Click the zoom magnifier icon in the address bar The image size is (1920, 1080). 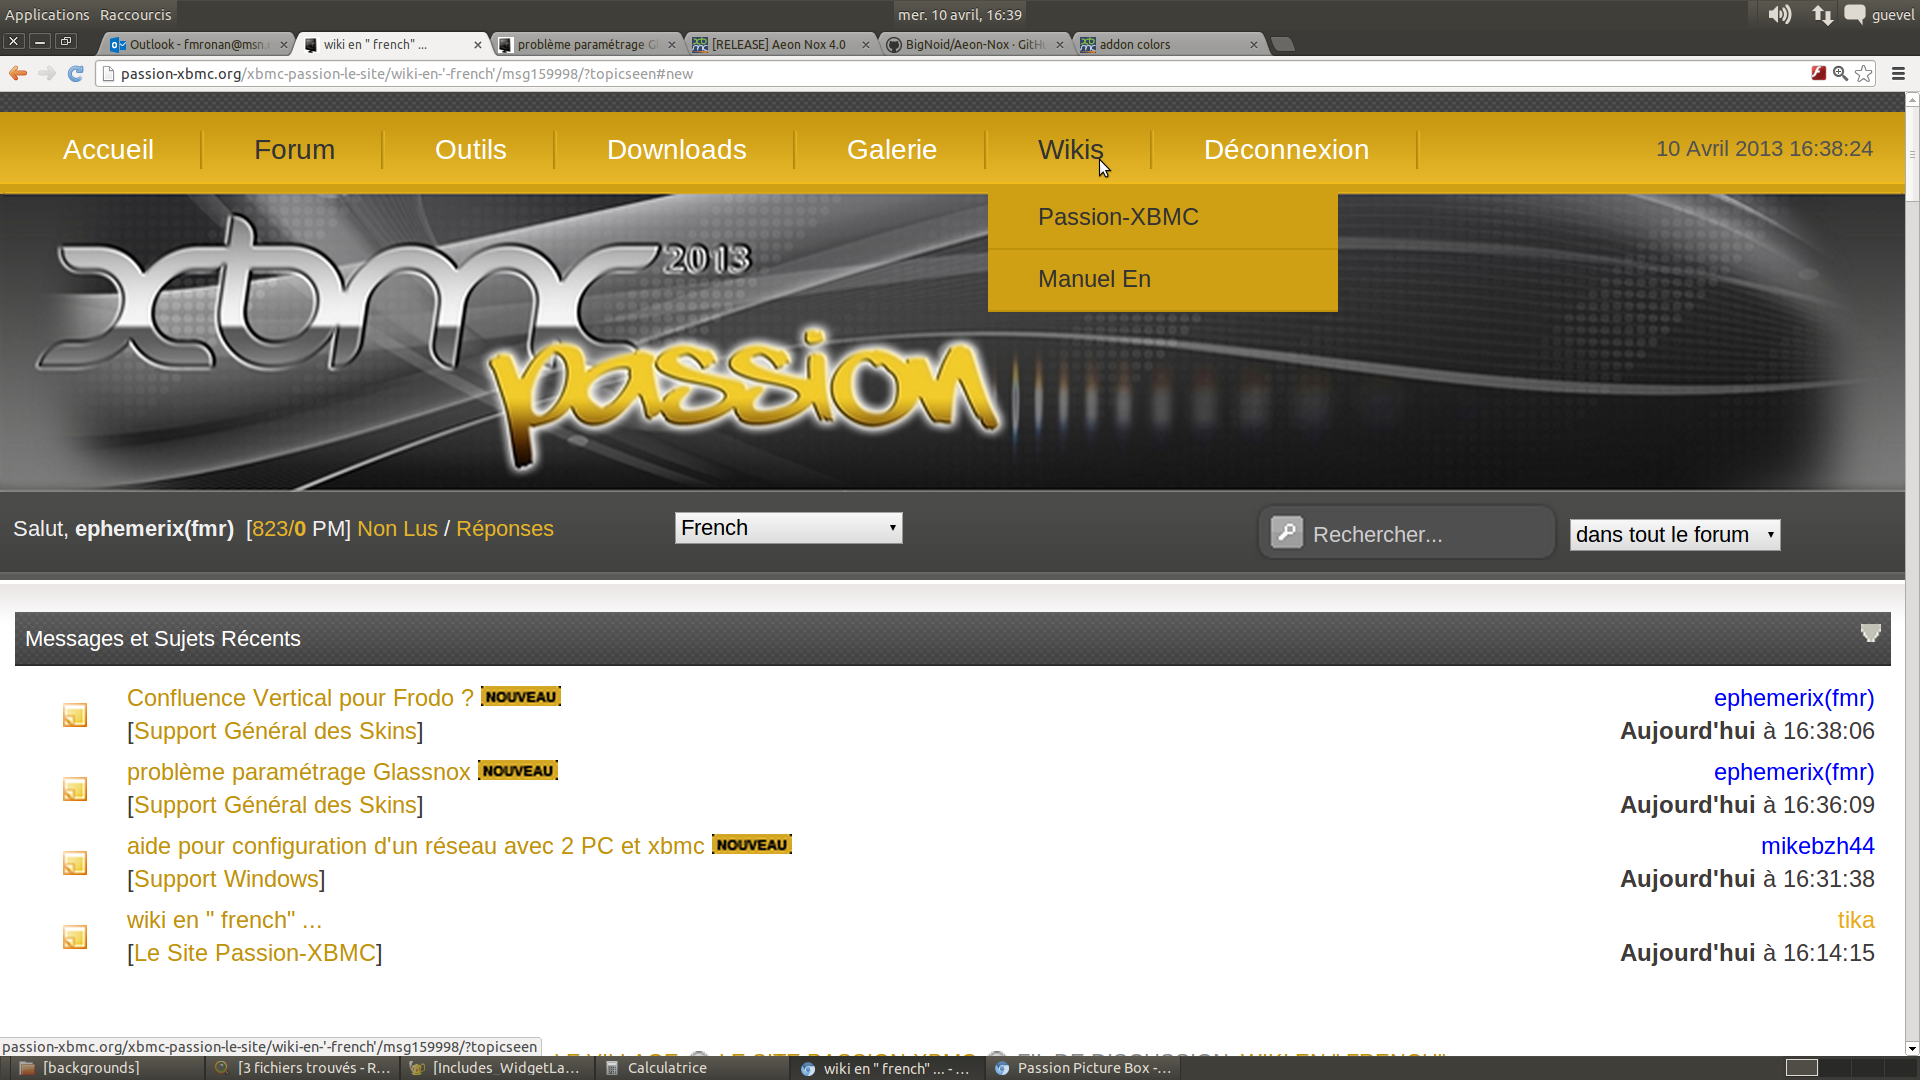tap(1840, 73)
